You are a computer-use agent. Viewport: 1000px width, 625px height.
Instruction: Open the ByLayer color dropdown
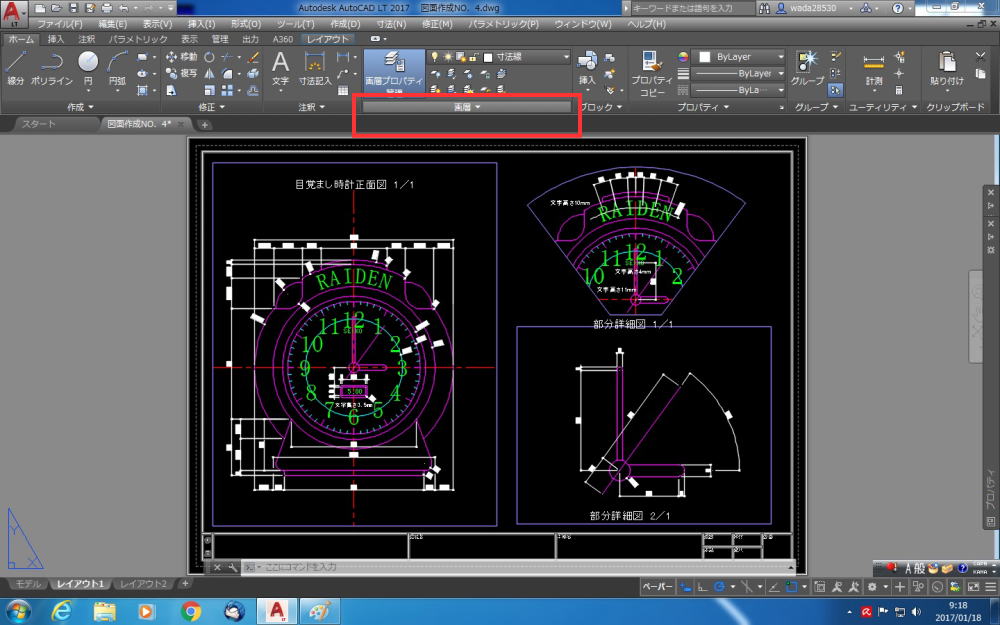(739, 57)
